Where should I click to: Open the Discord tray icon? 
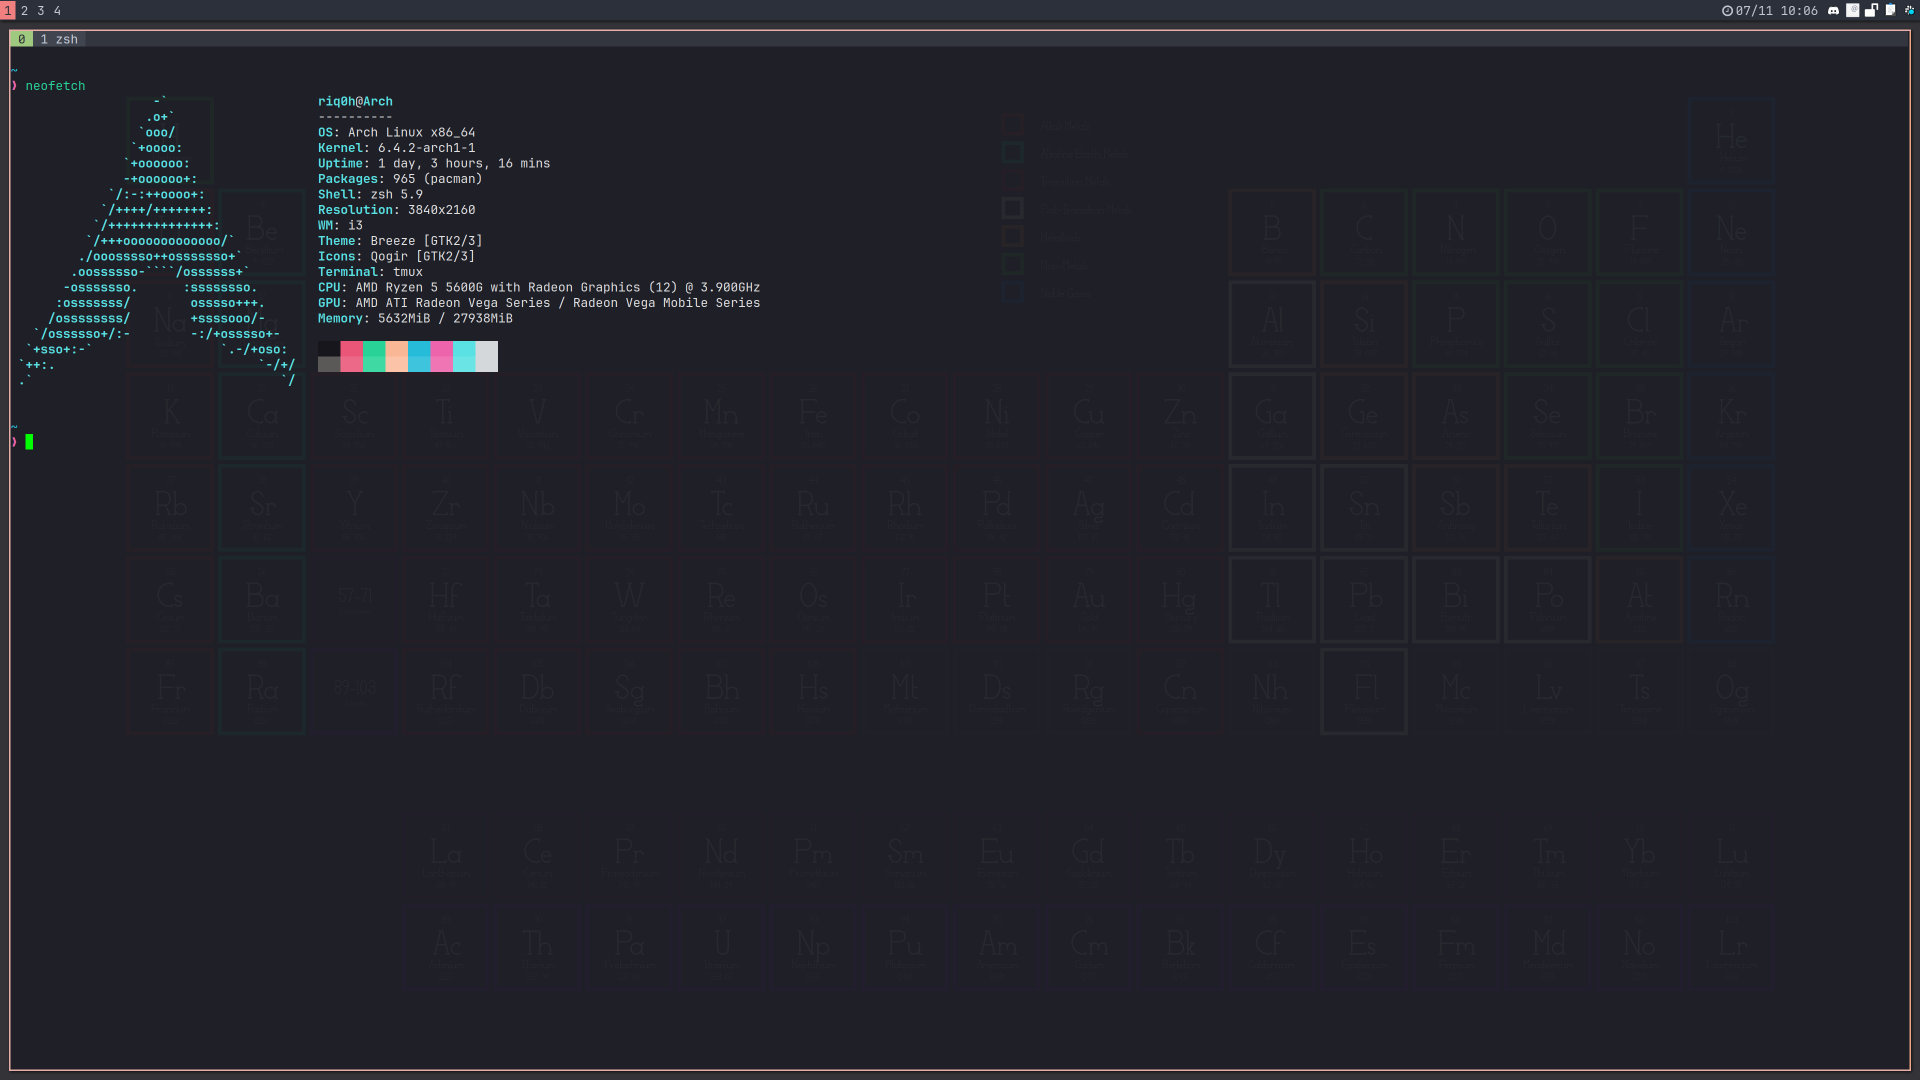click(x=1833, y=11)
